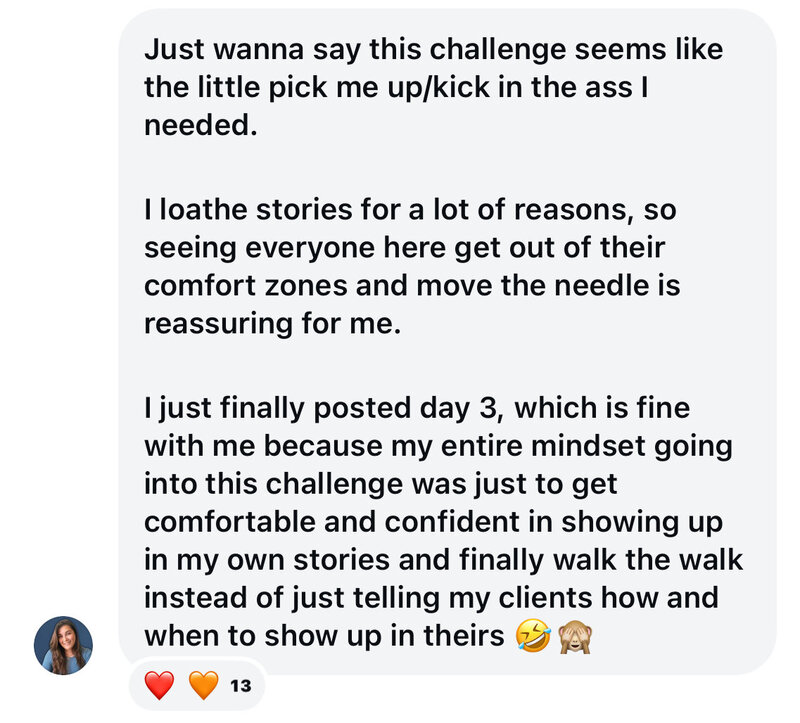This screenshot has height=723, width=800.
Task: Tap the orange heart reaction
Action: 203,686
